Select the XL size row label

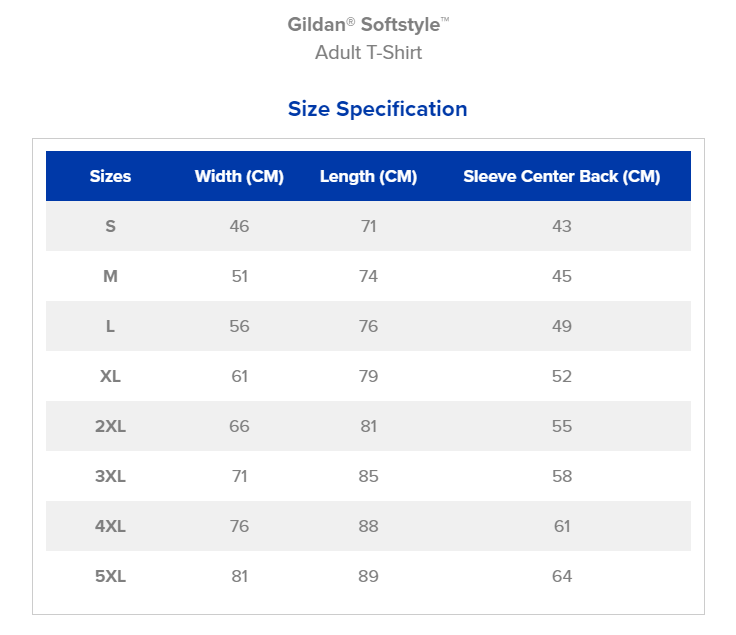[x=110, y=376]
